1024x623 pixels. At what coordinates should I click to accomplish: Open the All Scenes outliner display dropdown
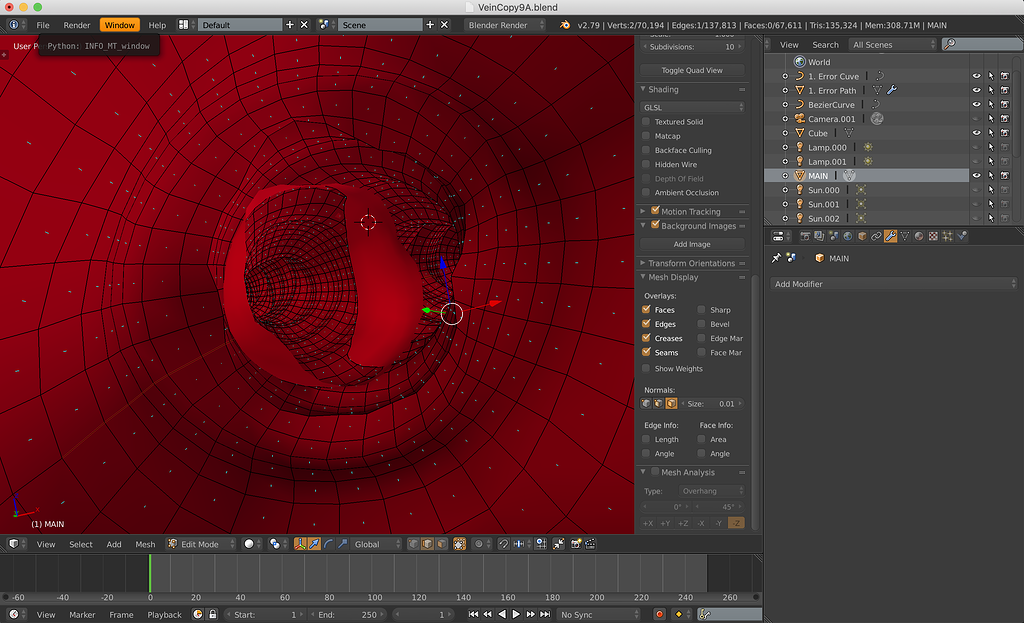[x=893, y=44]
